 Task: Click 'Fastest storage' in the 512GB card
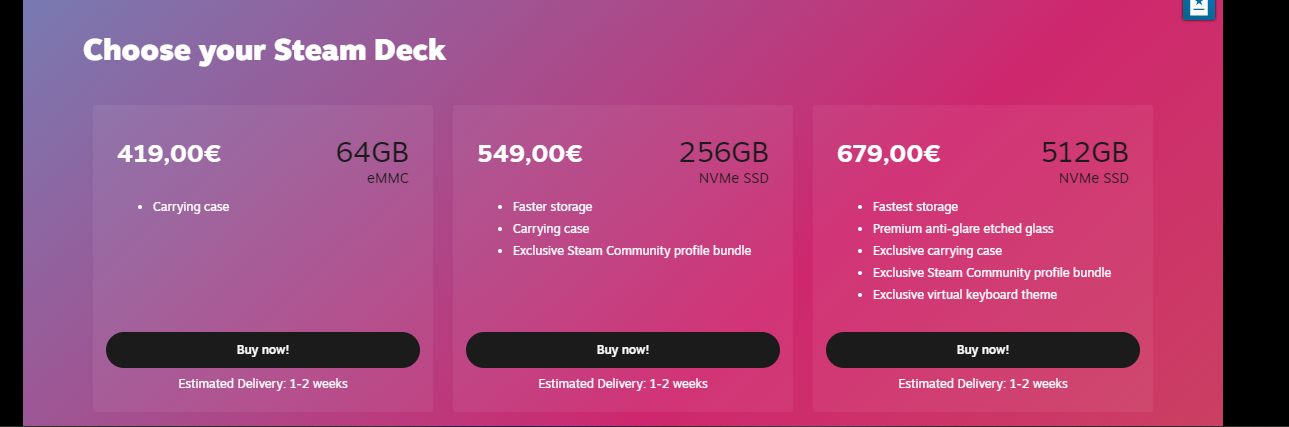pyautogui.click(x=915, y=207)
